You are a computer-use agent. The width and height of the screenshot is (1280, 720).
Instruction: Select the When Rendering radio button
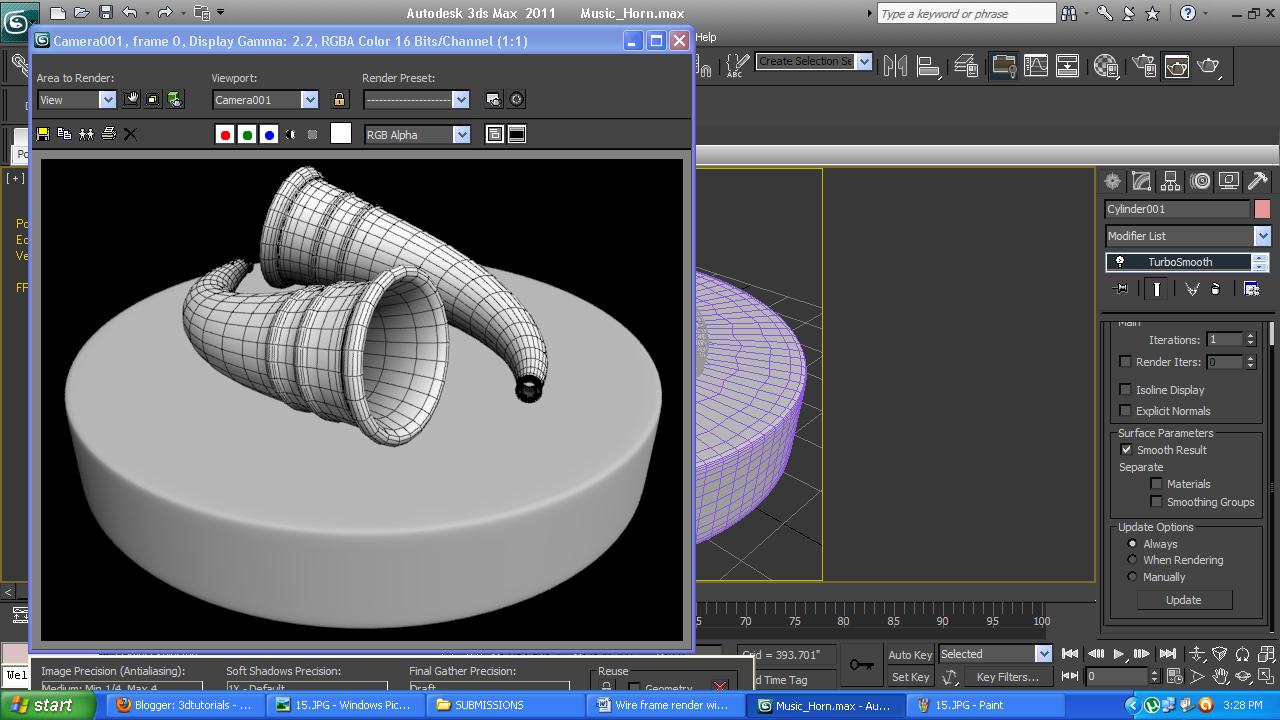[1132, 560]
